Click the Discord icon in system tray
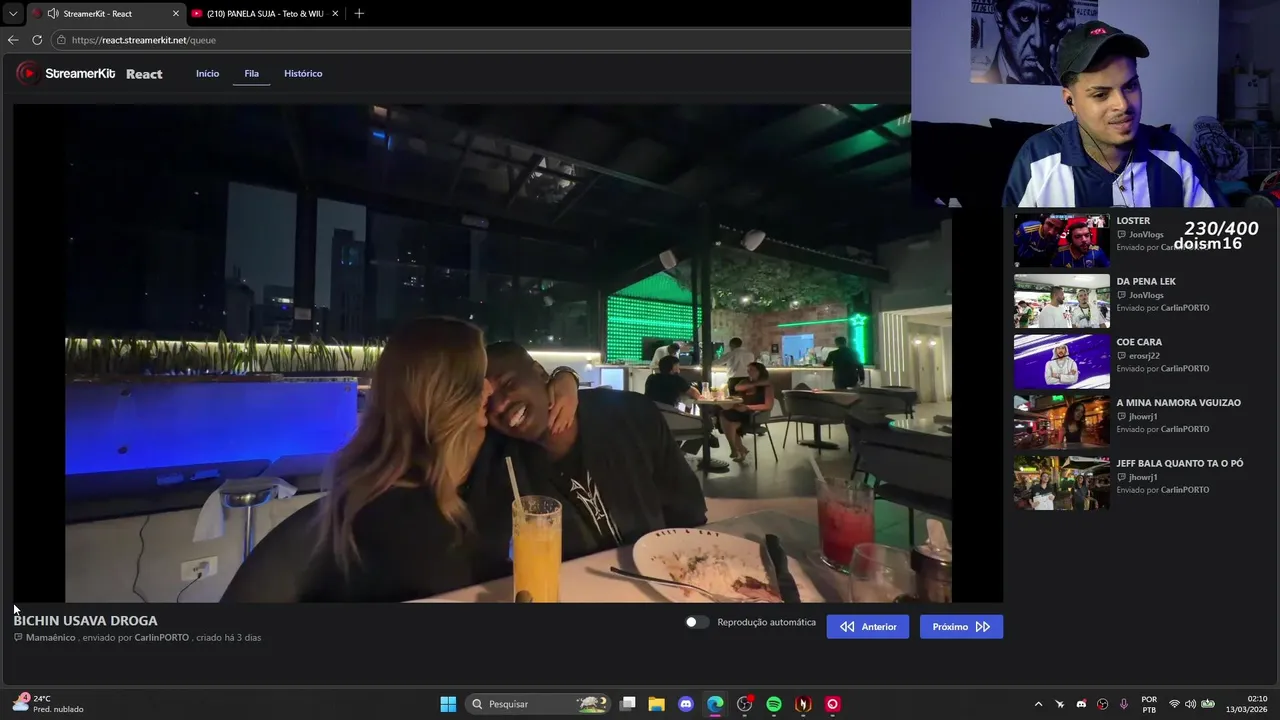 pyautogui.click(x=1081, y=704)
